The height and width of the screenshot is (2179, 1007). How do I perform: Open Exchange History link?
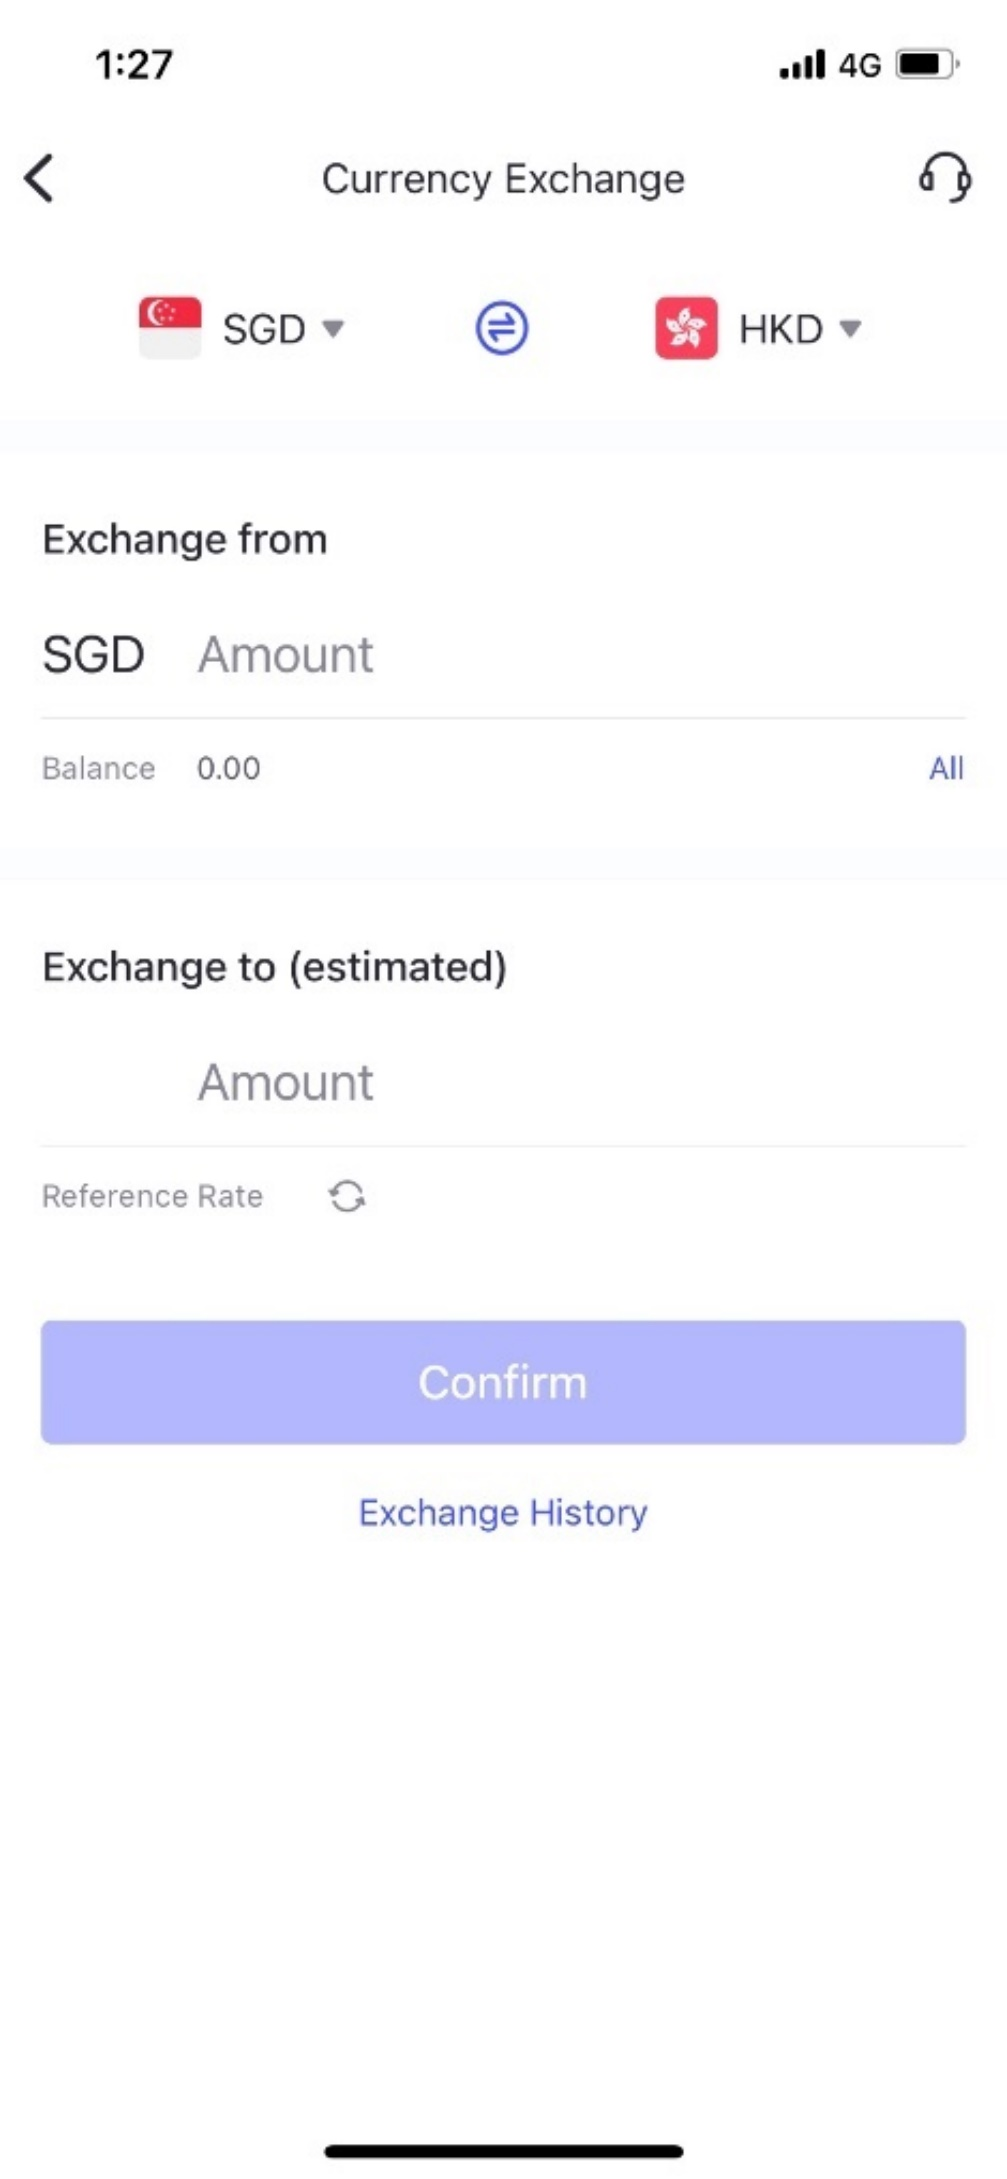click(x=503, y=1513)
